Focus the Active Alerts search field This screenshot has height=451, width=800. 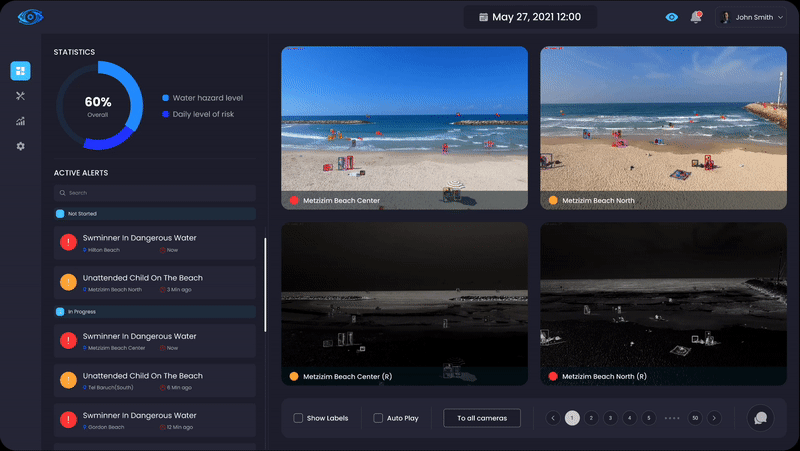pos(155,193)
